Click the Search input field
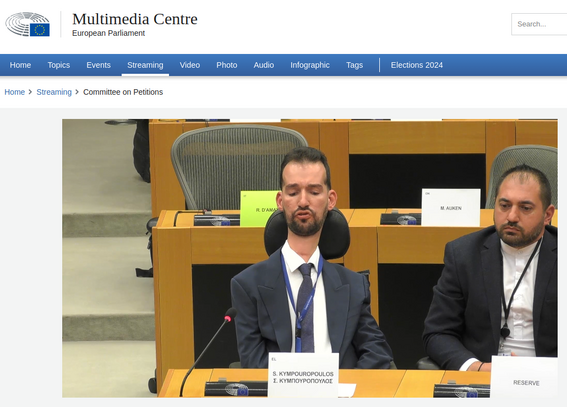The width and height of the screenshot is (567, 407). 539,24
